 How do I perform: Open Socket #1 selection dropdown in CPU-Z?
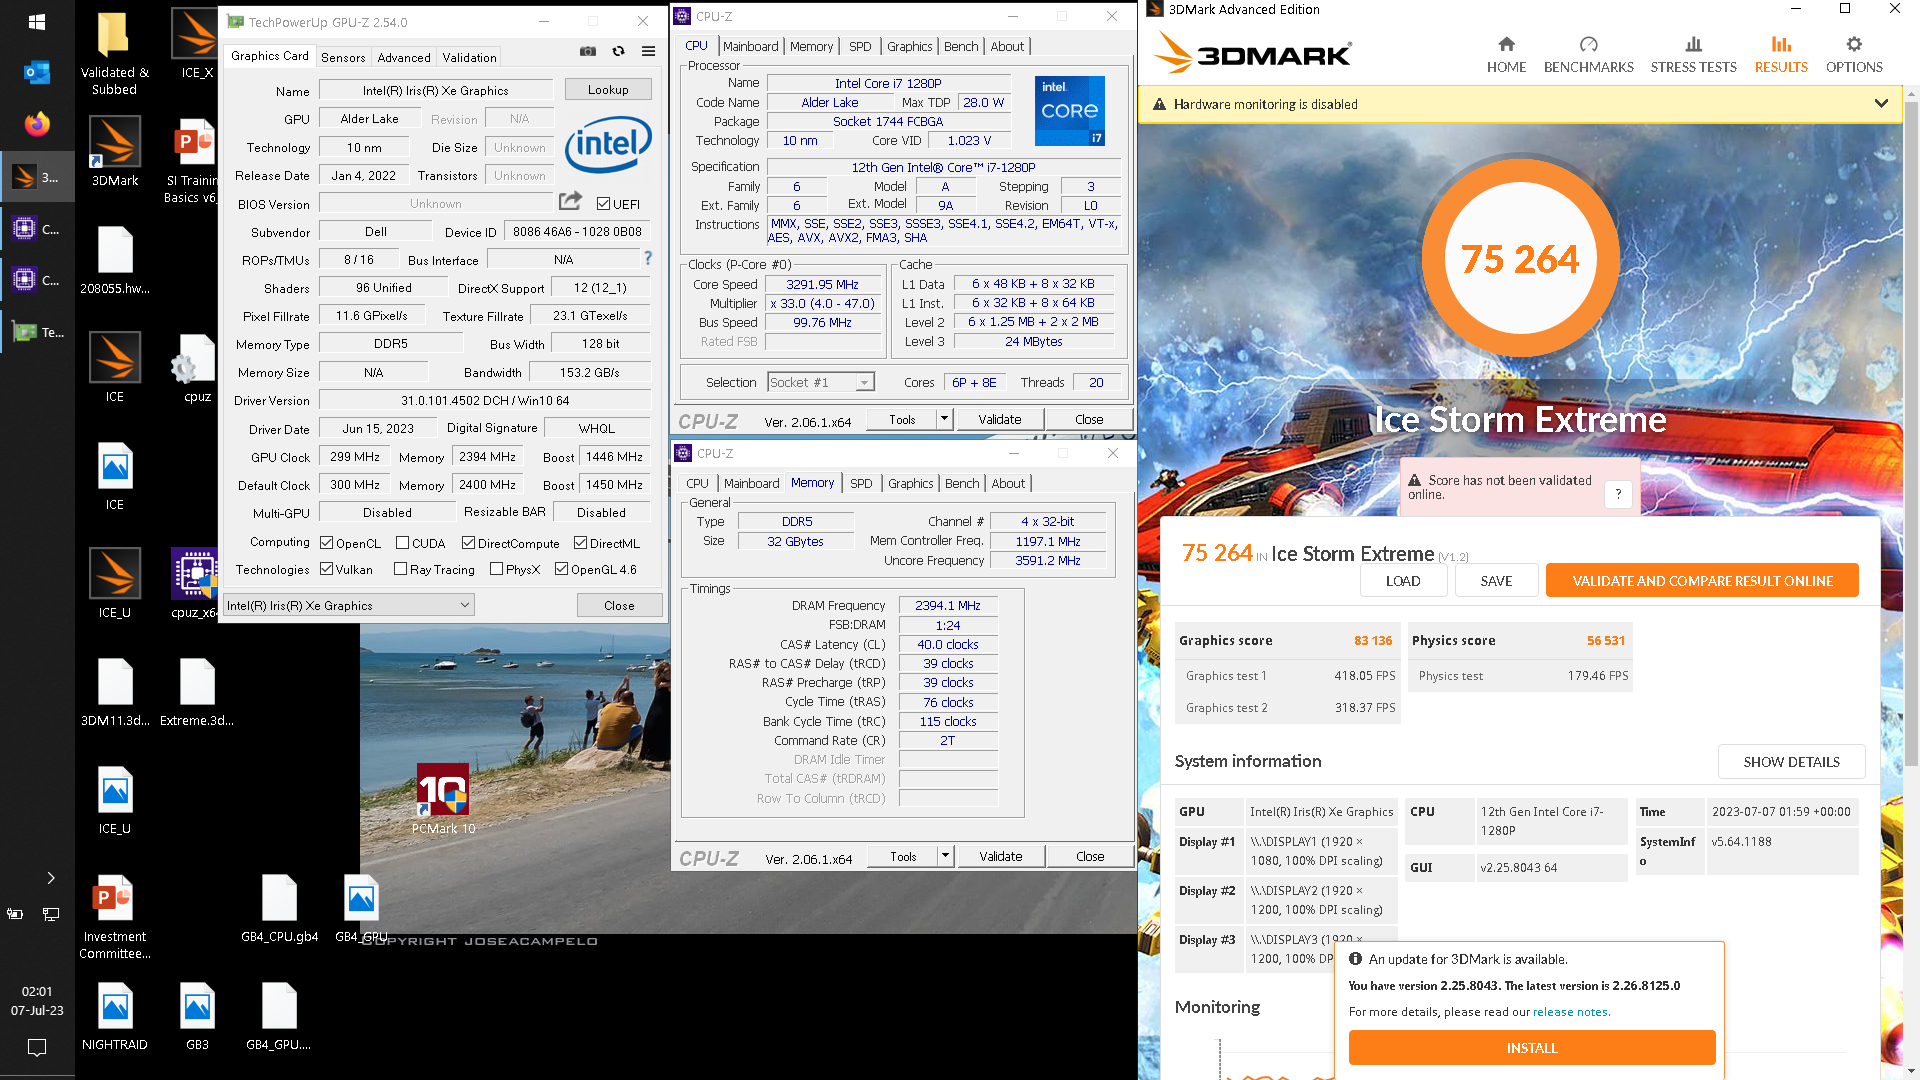(820, 382)
